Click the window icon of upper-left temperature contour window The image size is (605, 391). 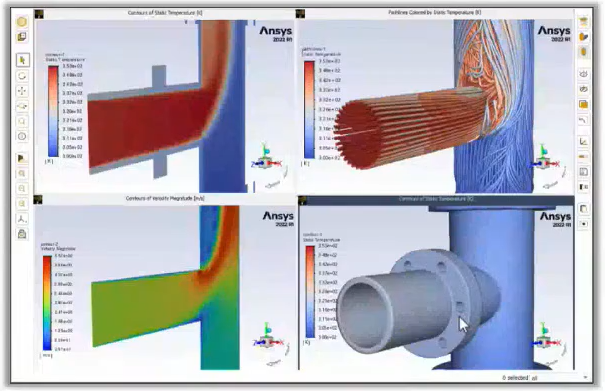[39, 14]
